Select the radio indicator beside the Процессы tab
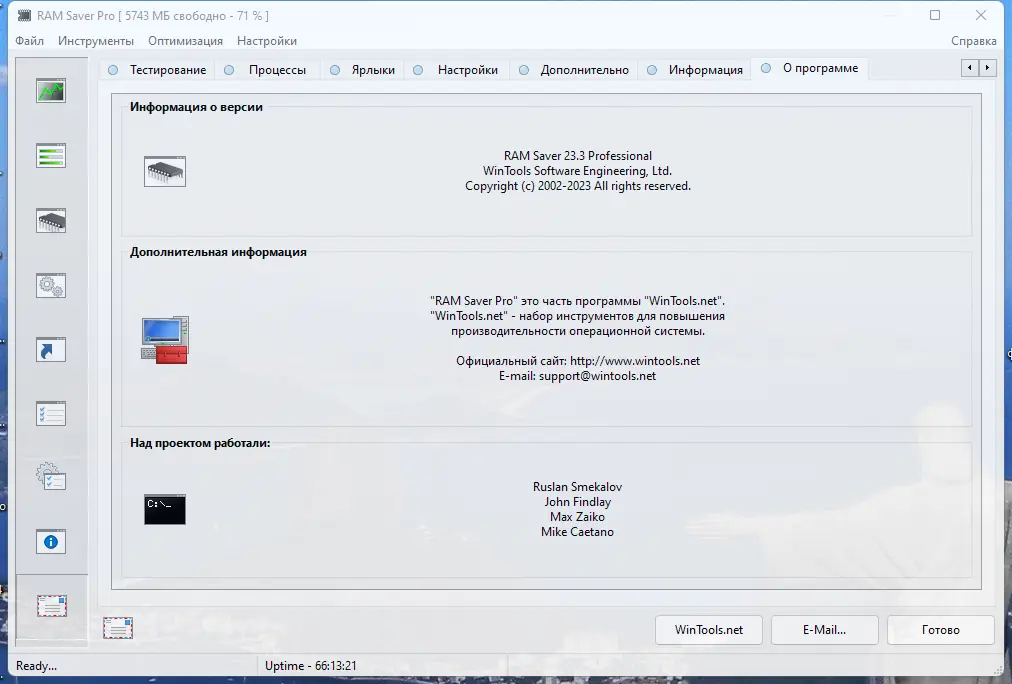 (231, 70)
